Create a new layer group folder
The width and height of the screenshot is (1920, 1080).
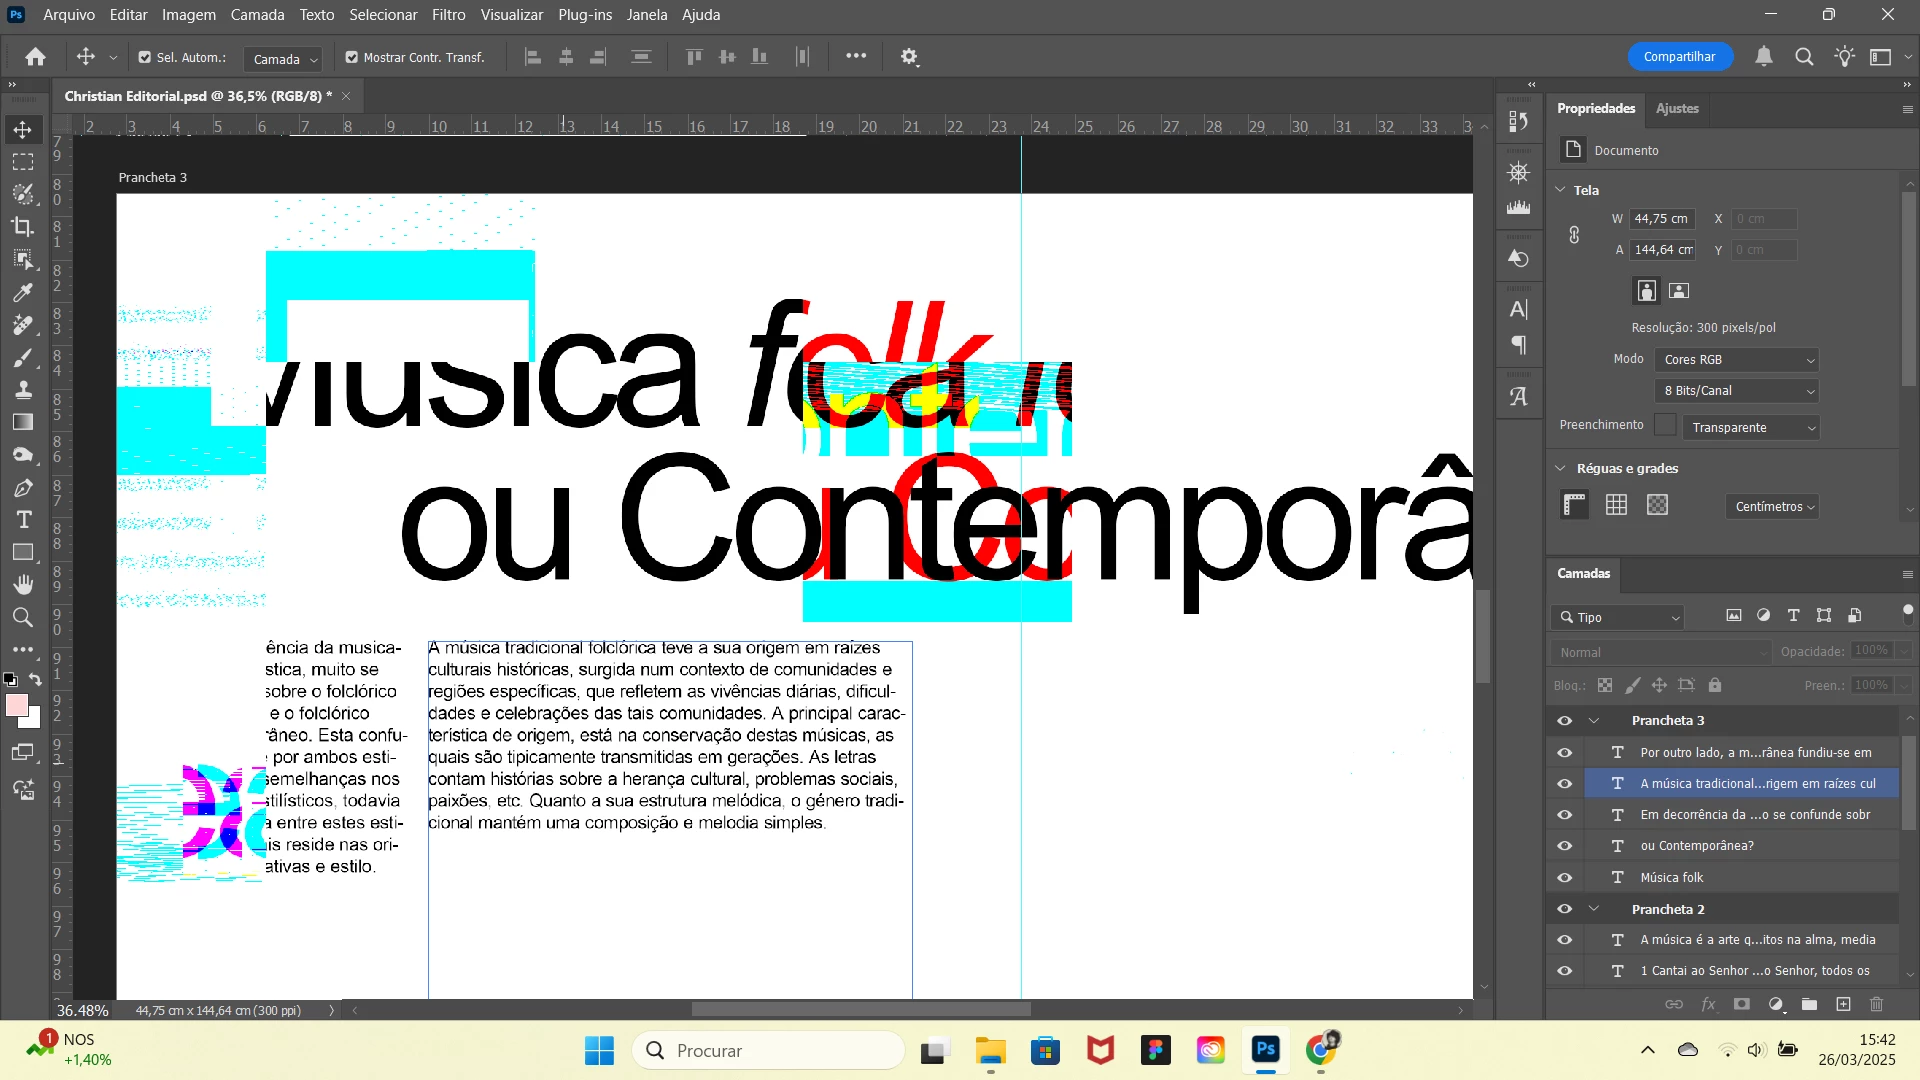(x=1809, y=1004)
